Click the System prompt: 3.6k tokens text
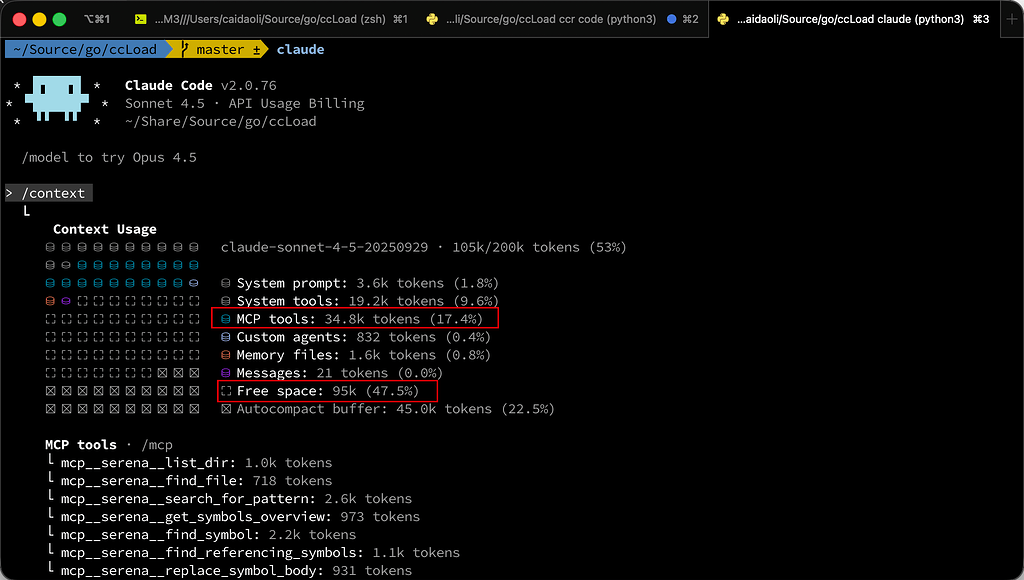The height and width of the screenshot is (580, 1024). click(368, 283)
